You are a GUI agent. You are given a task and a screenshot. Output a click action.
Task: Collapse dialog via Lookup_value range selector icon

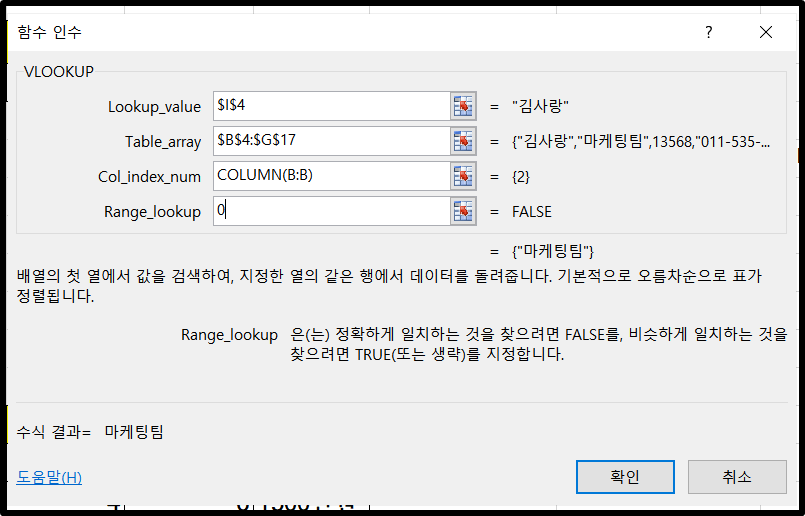pos(463,106)
